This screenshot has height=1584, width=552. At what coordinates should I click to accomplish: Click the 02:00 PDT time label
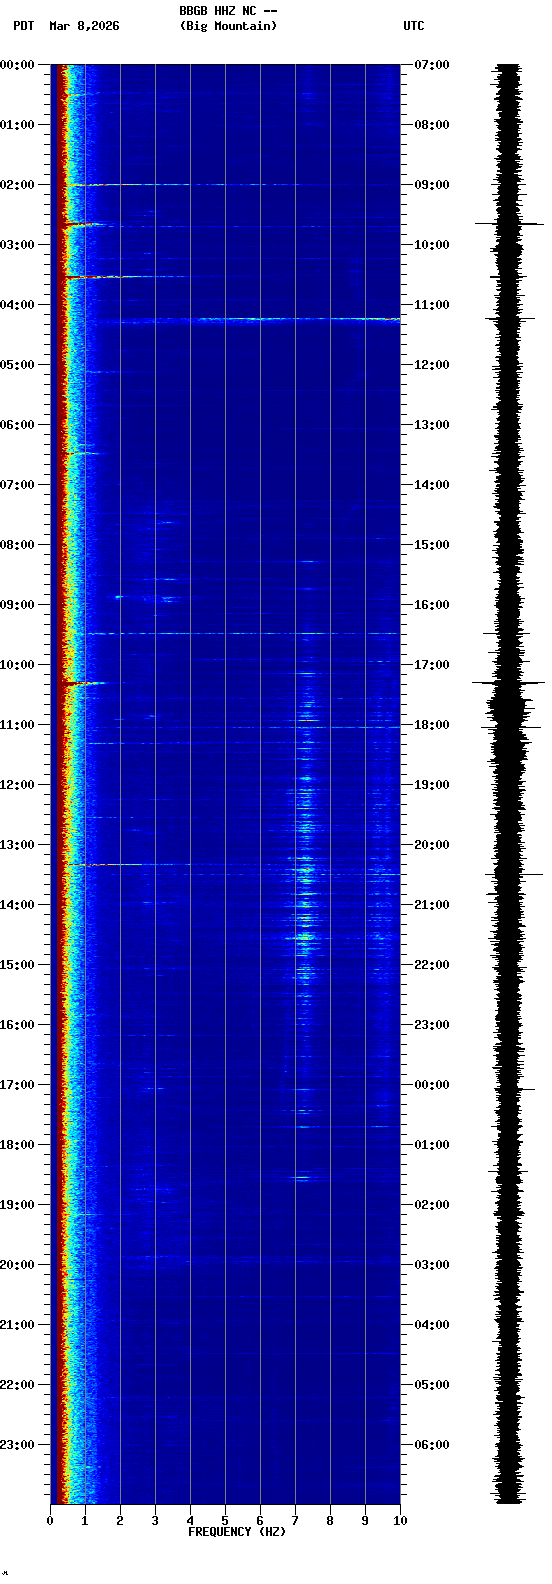pos(17,185)
